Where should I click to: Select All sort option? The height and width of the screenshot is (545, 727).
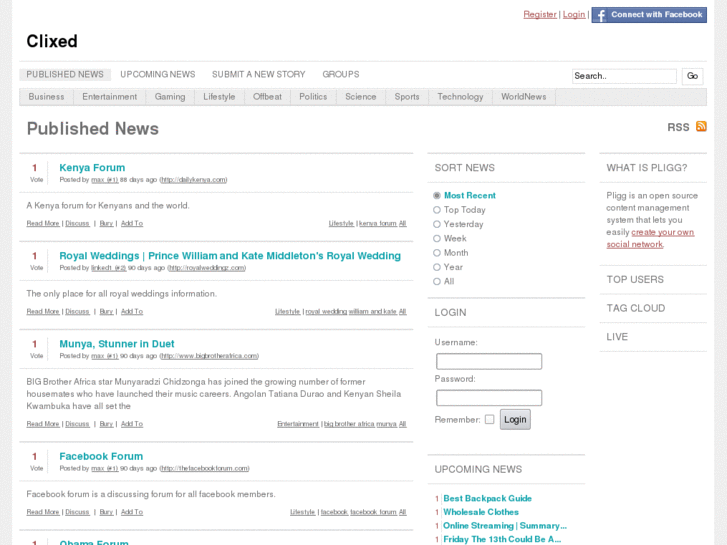pyautogui.click(x=437, y=282)
